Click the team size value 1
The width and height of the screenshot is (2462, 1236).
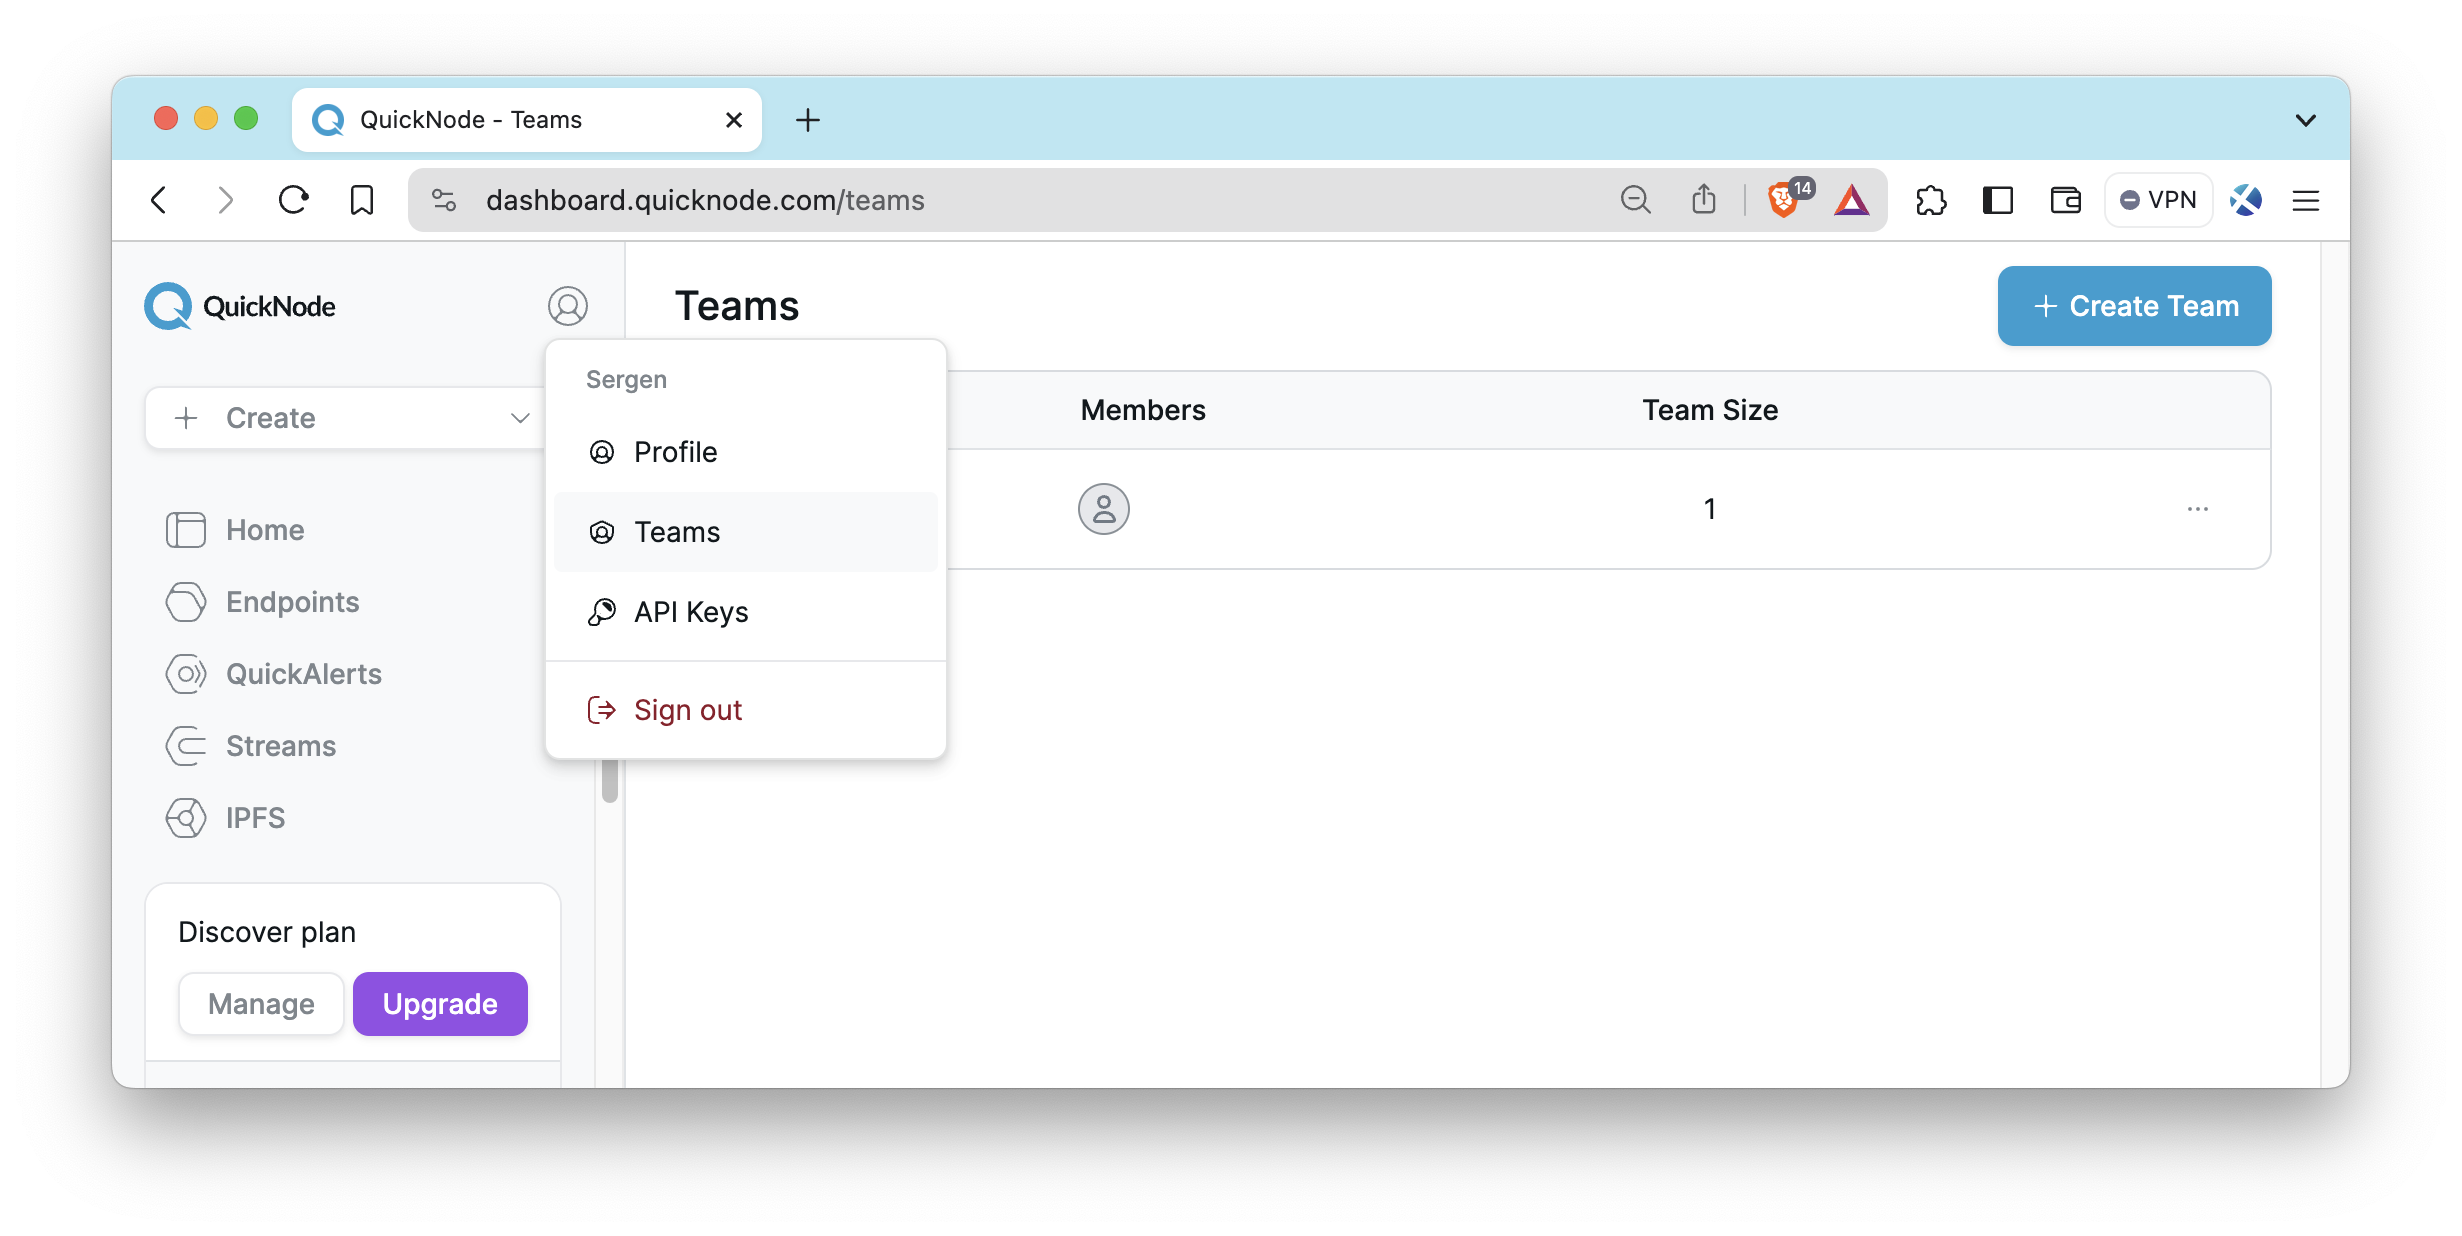point(1710,509)
